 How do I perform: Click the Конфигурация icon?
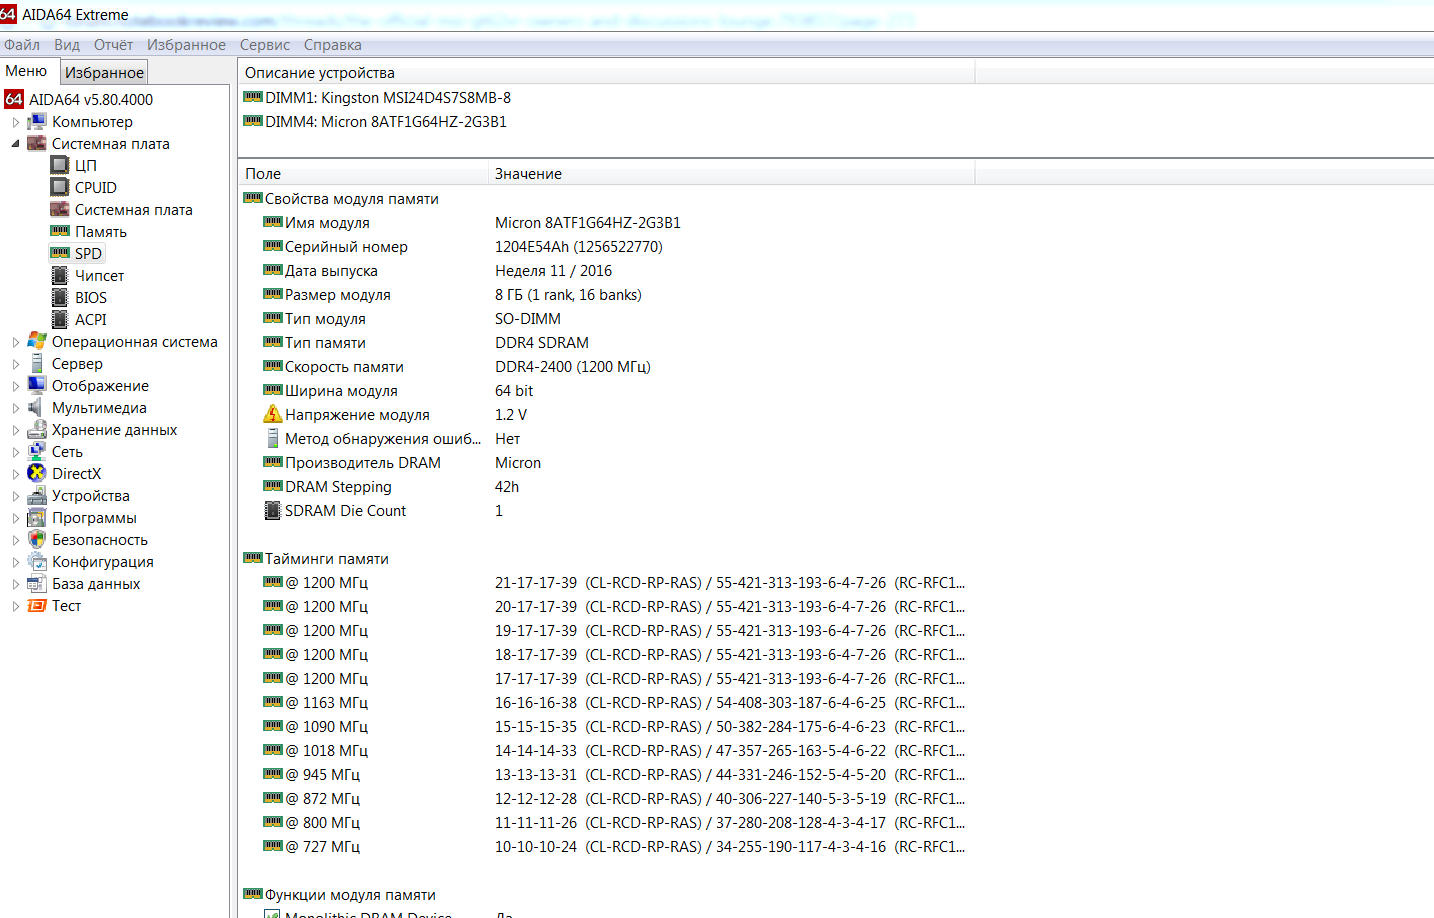37,561
